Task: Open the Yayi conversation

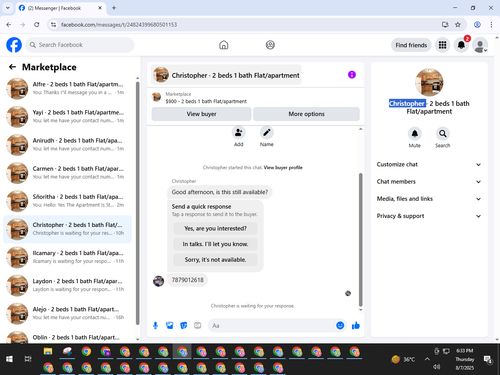Action: 68,116
